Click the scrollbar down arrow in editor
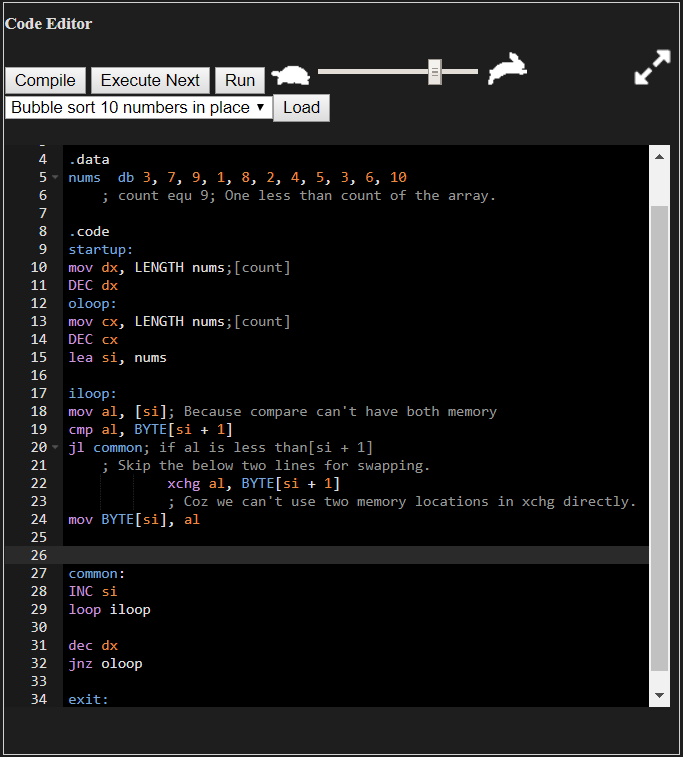Screen dimensions: 683x757 pyautogui.click(x=659, y=695)
